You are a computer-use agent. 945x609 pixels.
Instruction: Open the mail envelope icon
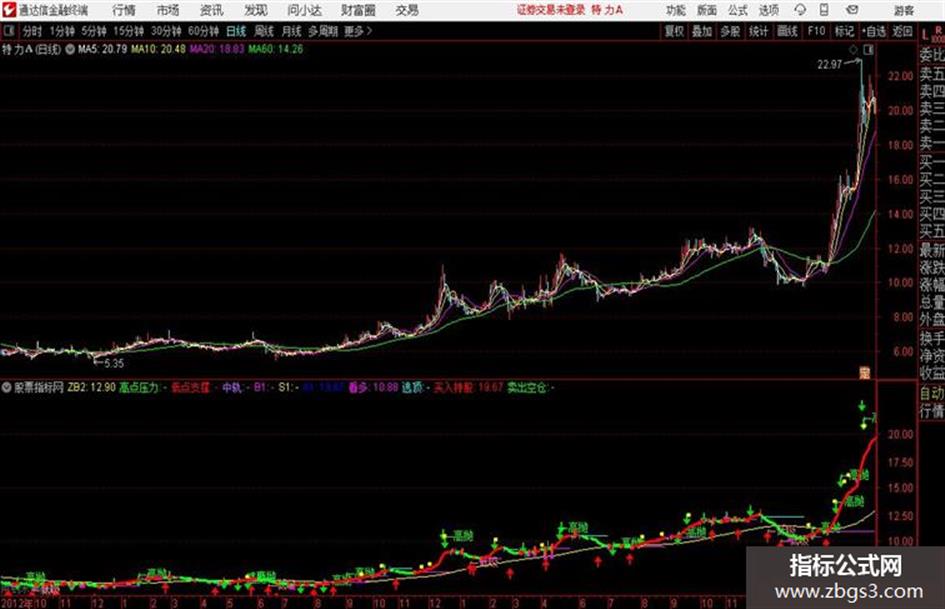tap(852, 10)
